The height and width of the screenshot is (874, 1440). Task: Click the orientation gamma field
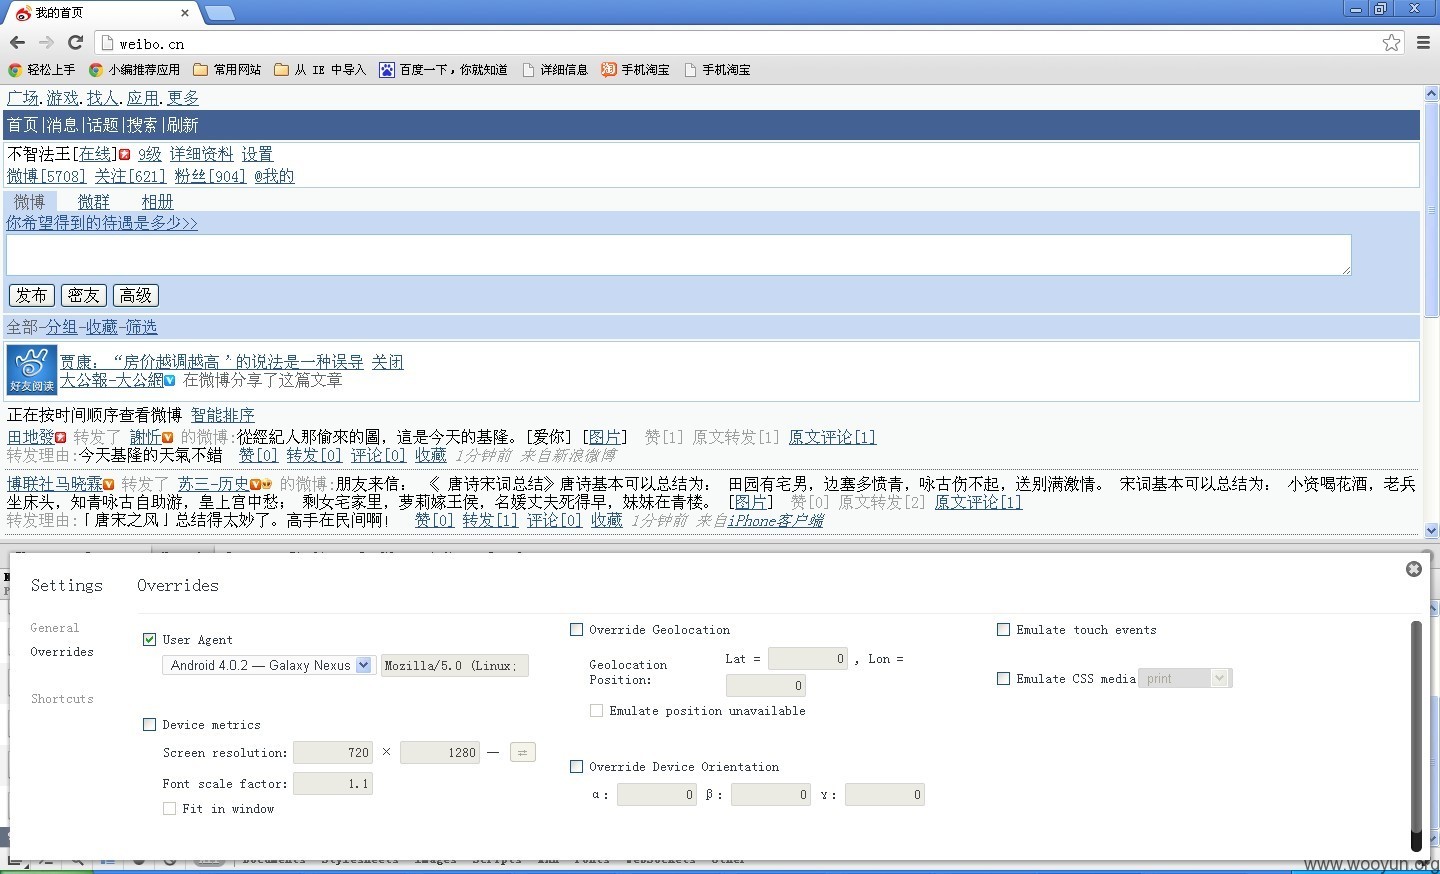885,795
